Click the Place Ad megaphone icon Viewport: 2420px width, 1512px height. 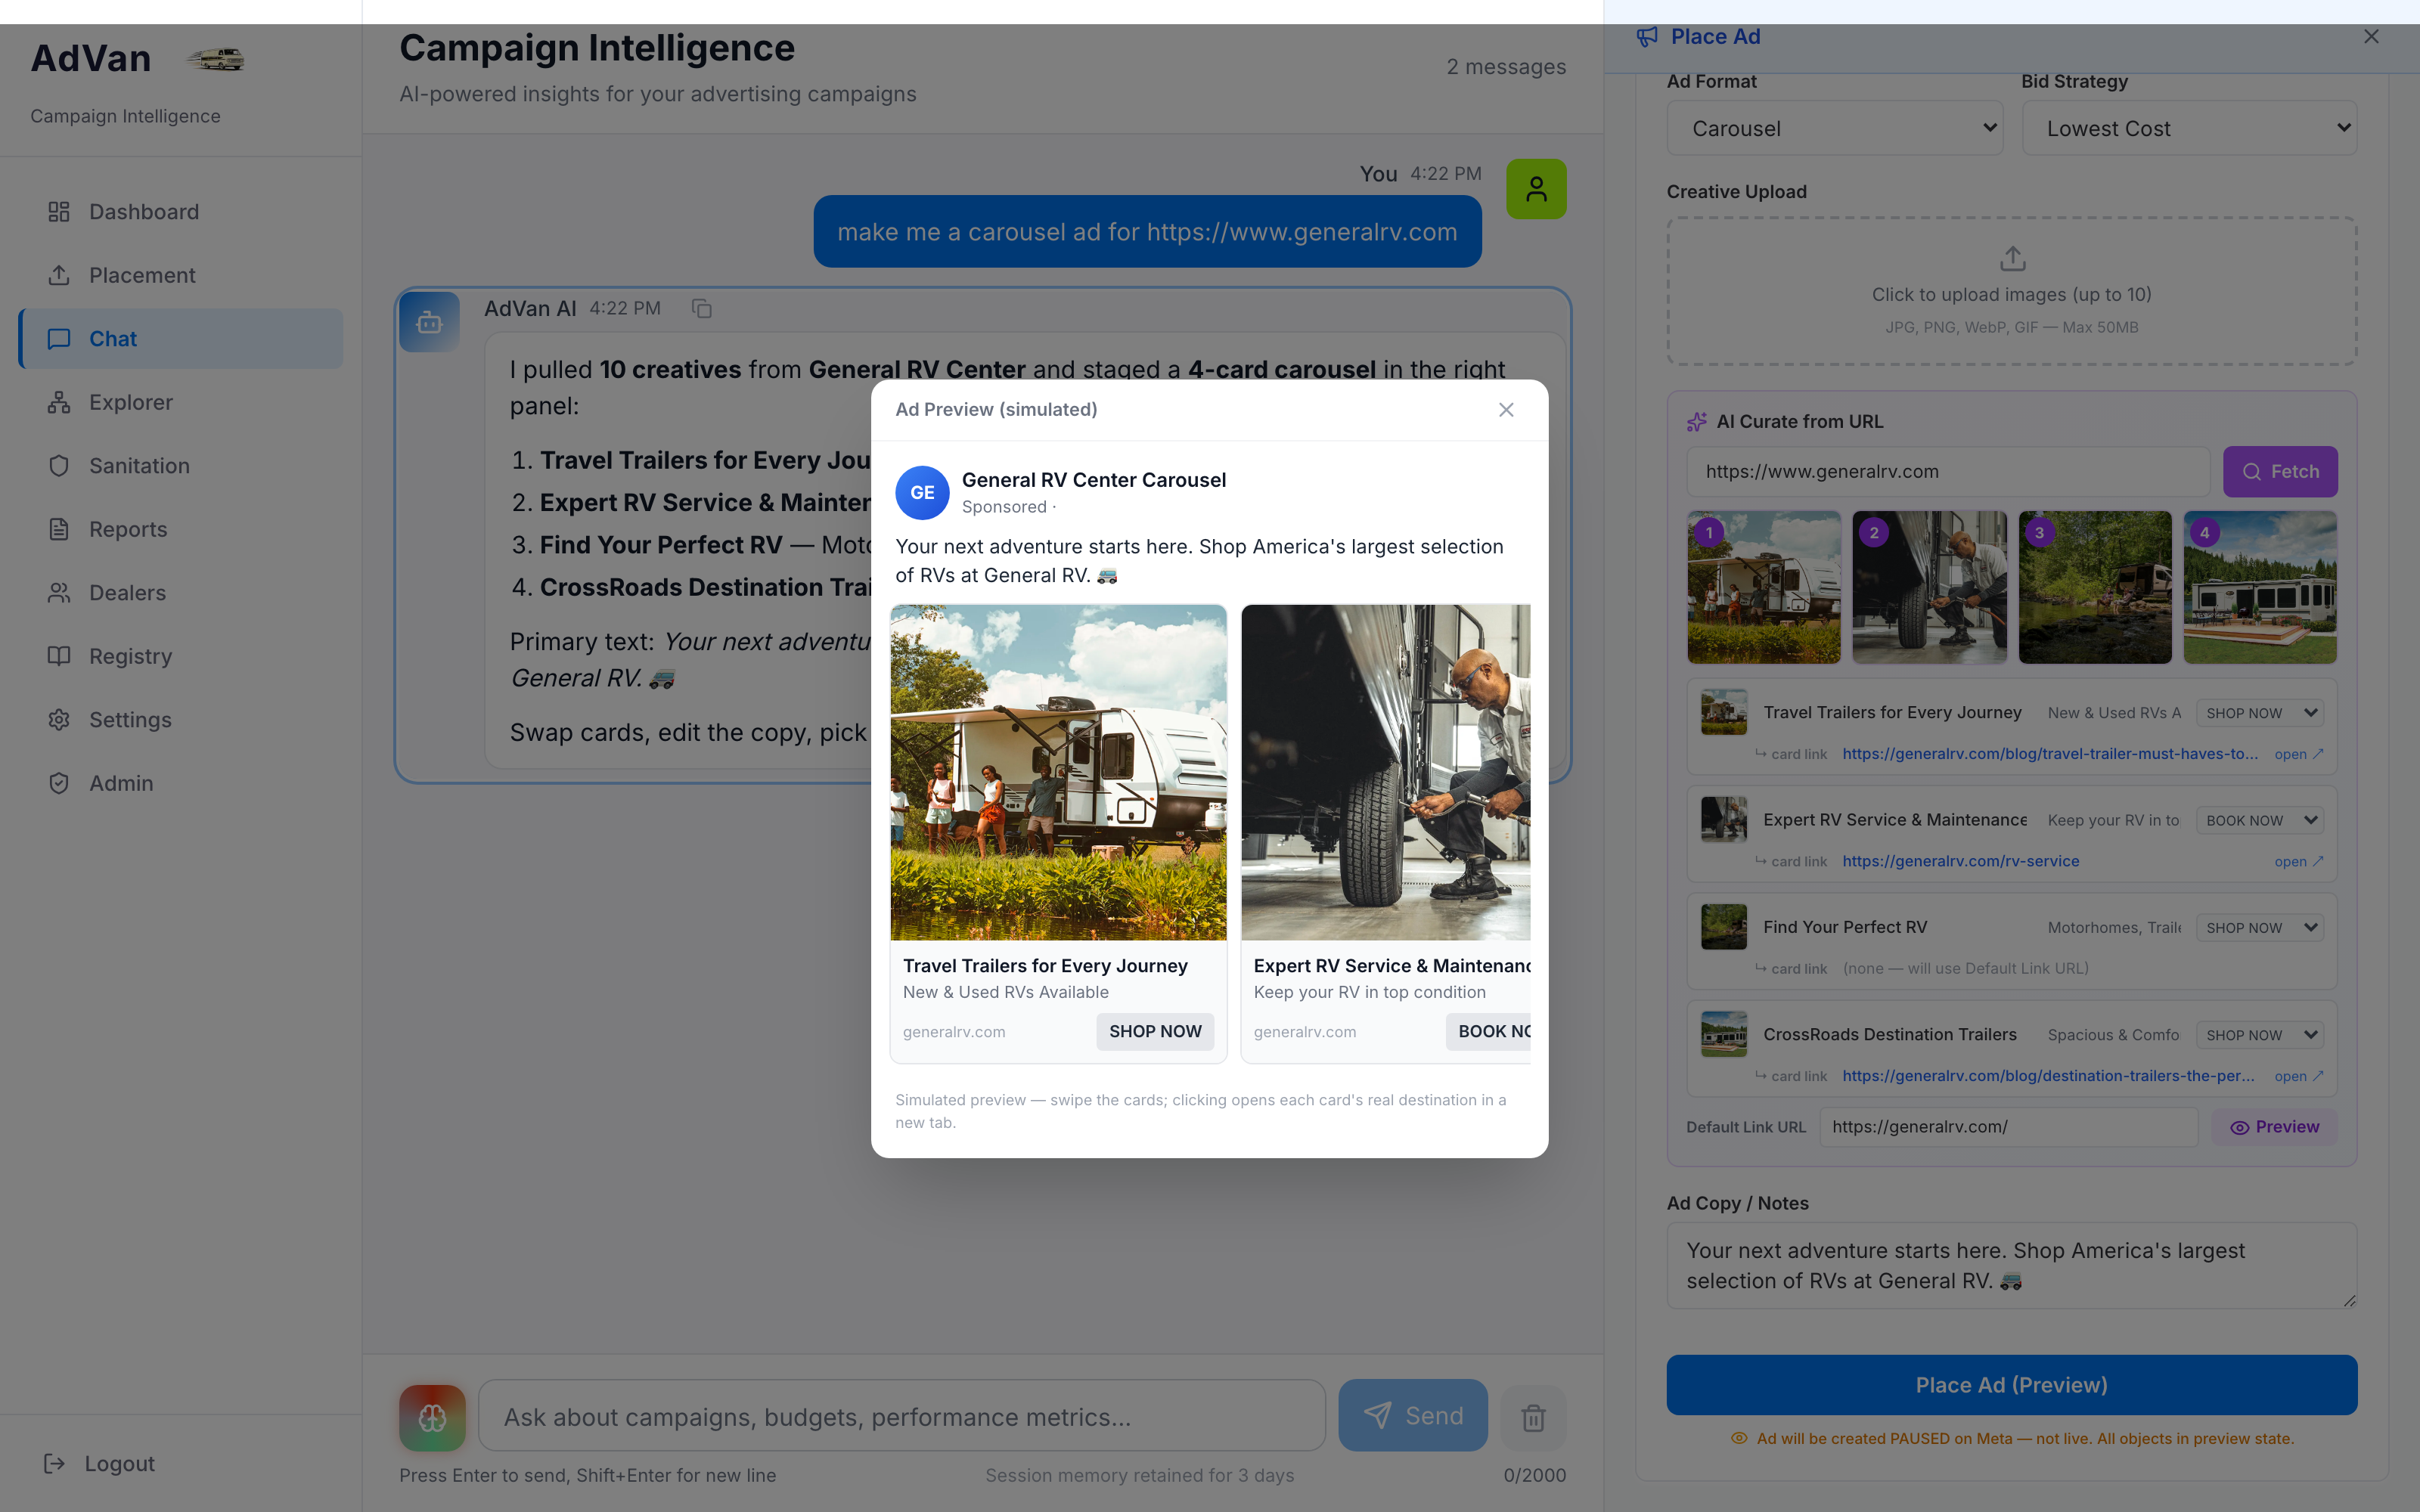pyautogui.click(x=1647, y=37)
